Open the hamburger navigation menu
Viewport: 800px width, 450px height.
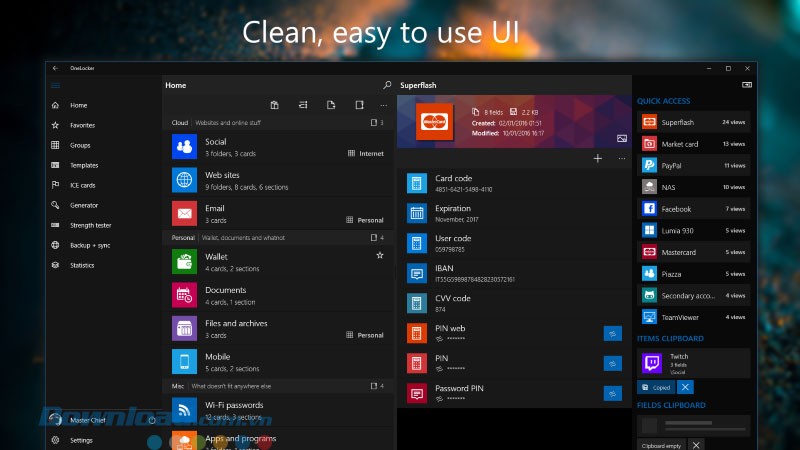(55, 86)
